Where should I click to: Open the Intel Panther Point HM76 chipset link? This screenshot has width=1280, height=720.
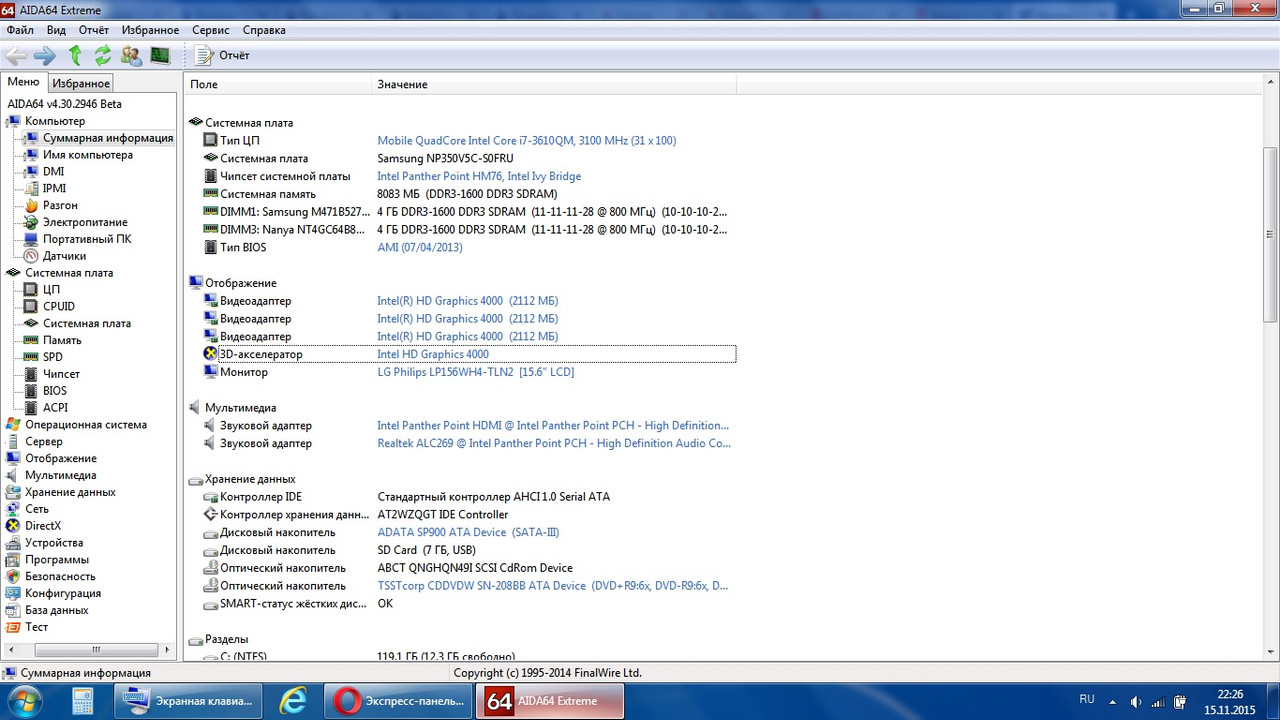[x=478, y=176]
